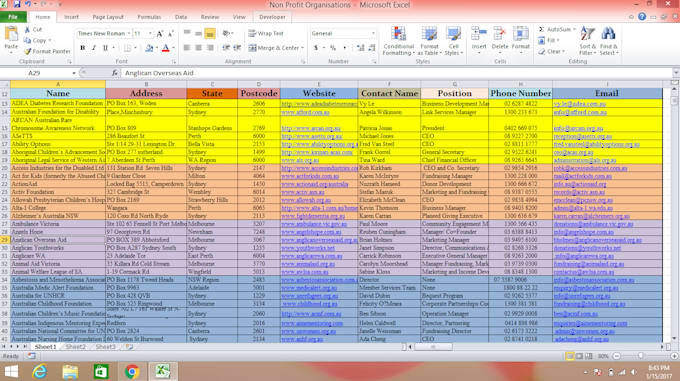Click the Delete cells icon
Image resolution: width=680 pixels, height=381 pixels.
pos(500,34)
